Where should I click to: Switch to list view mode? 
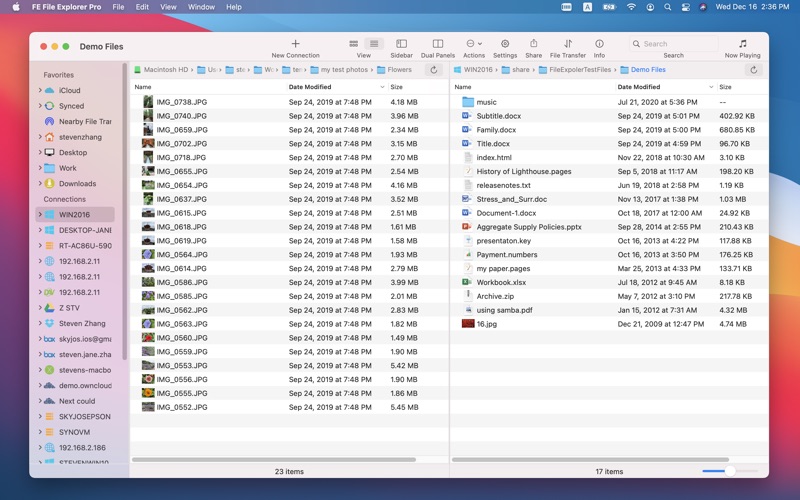coord(374,44)
